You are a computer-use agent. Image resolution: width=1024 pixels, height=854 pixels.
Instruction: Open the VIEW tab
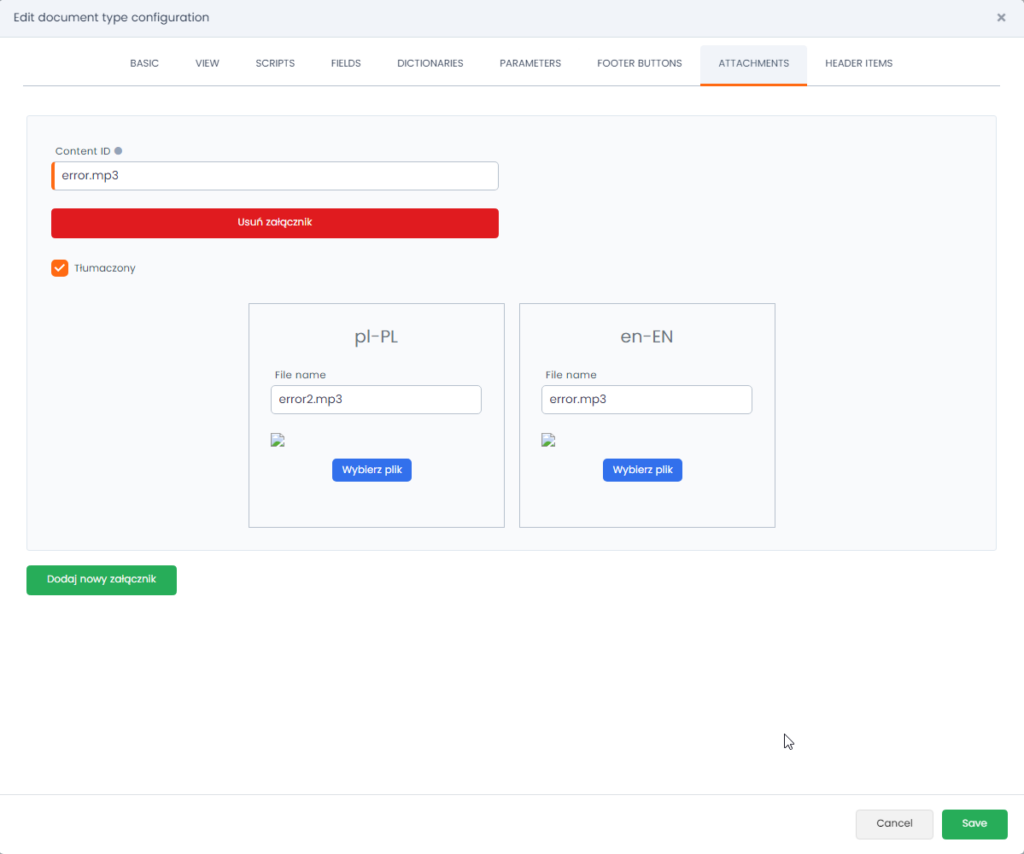click(x=207, y=63)
